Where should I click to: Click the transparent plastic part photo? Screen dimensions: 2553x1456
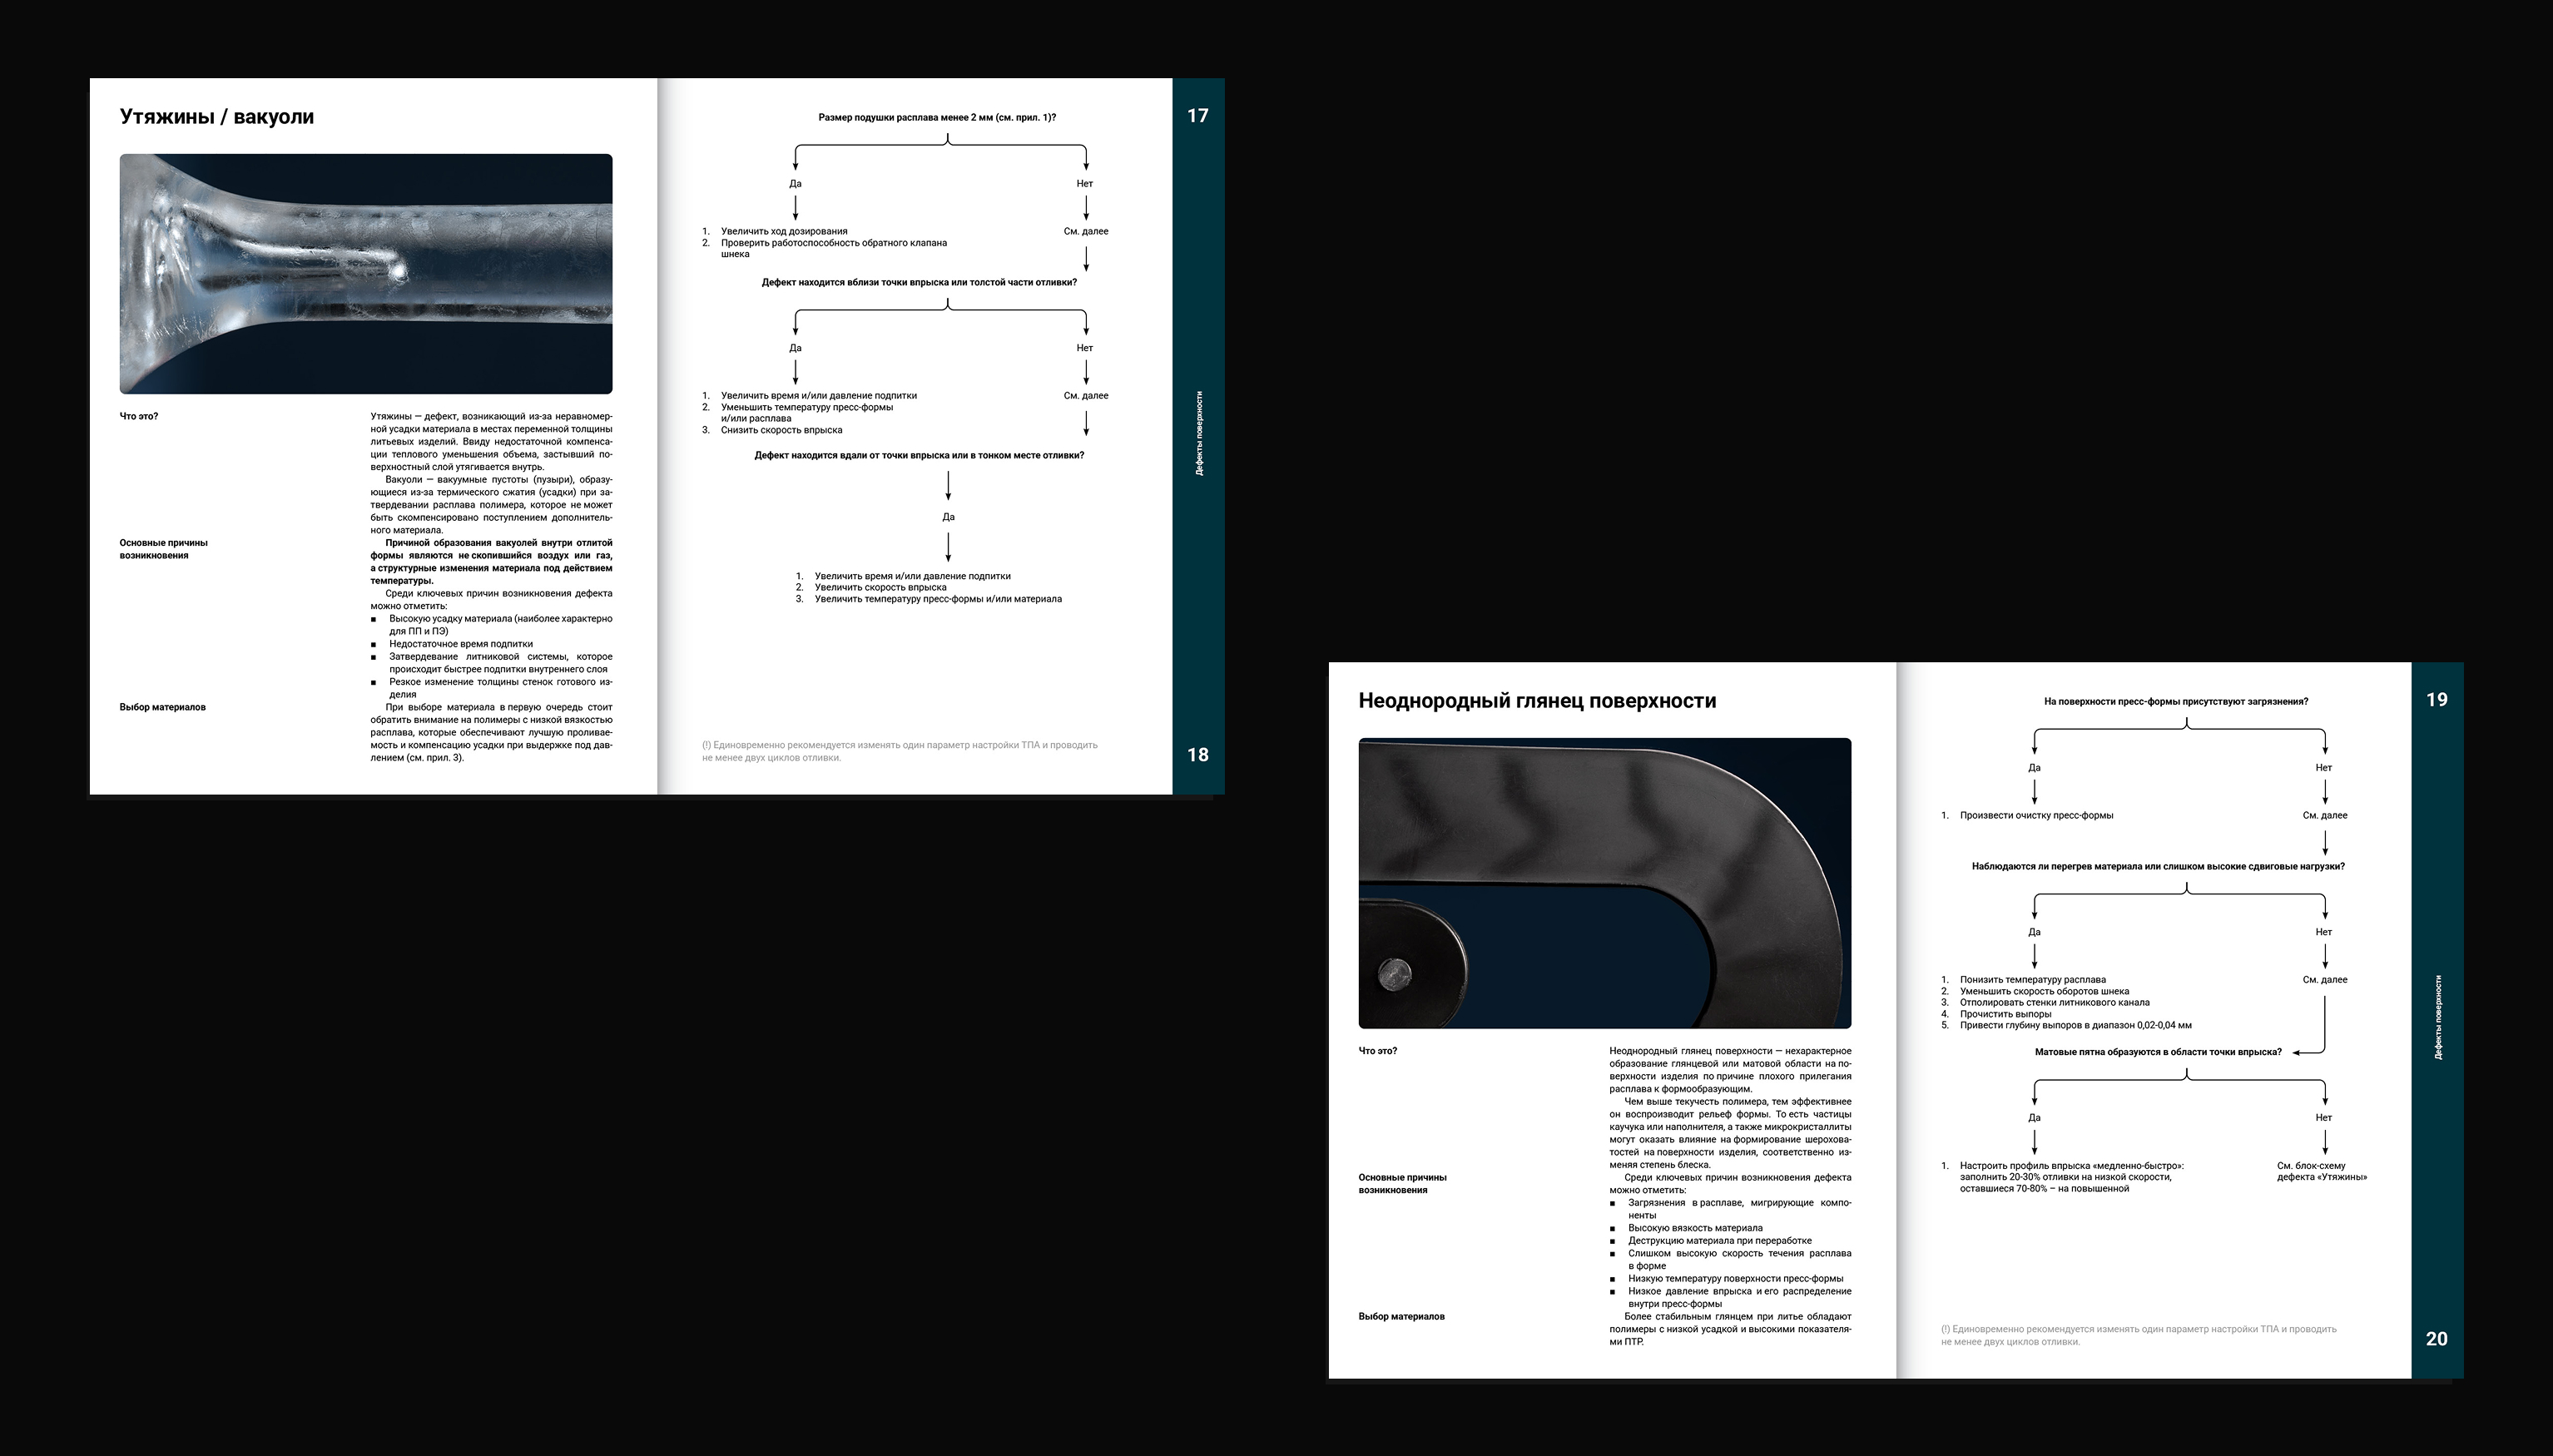[x=365, y=273]
